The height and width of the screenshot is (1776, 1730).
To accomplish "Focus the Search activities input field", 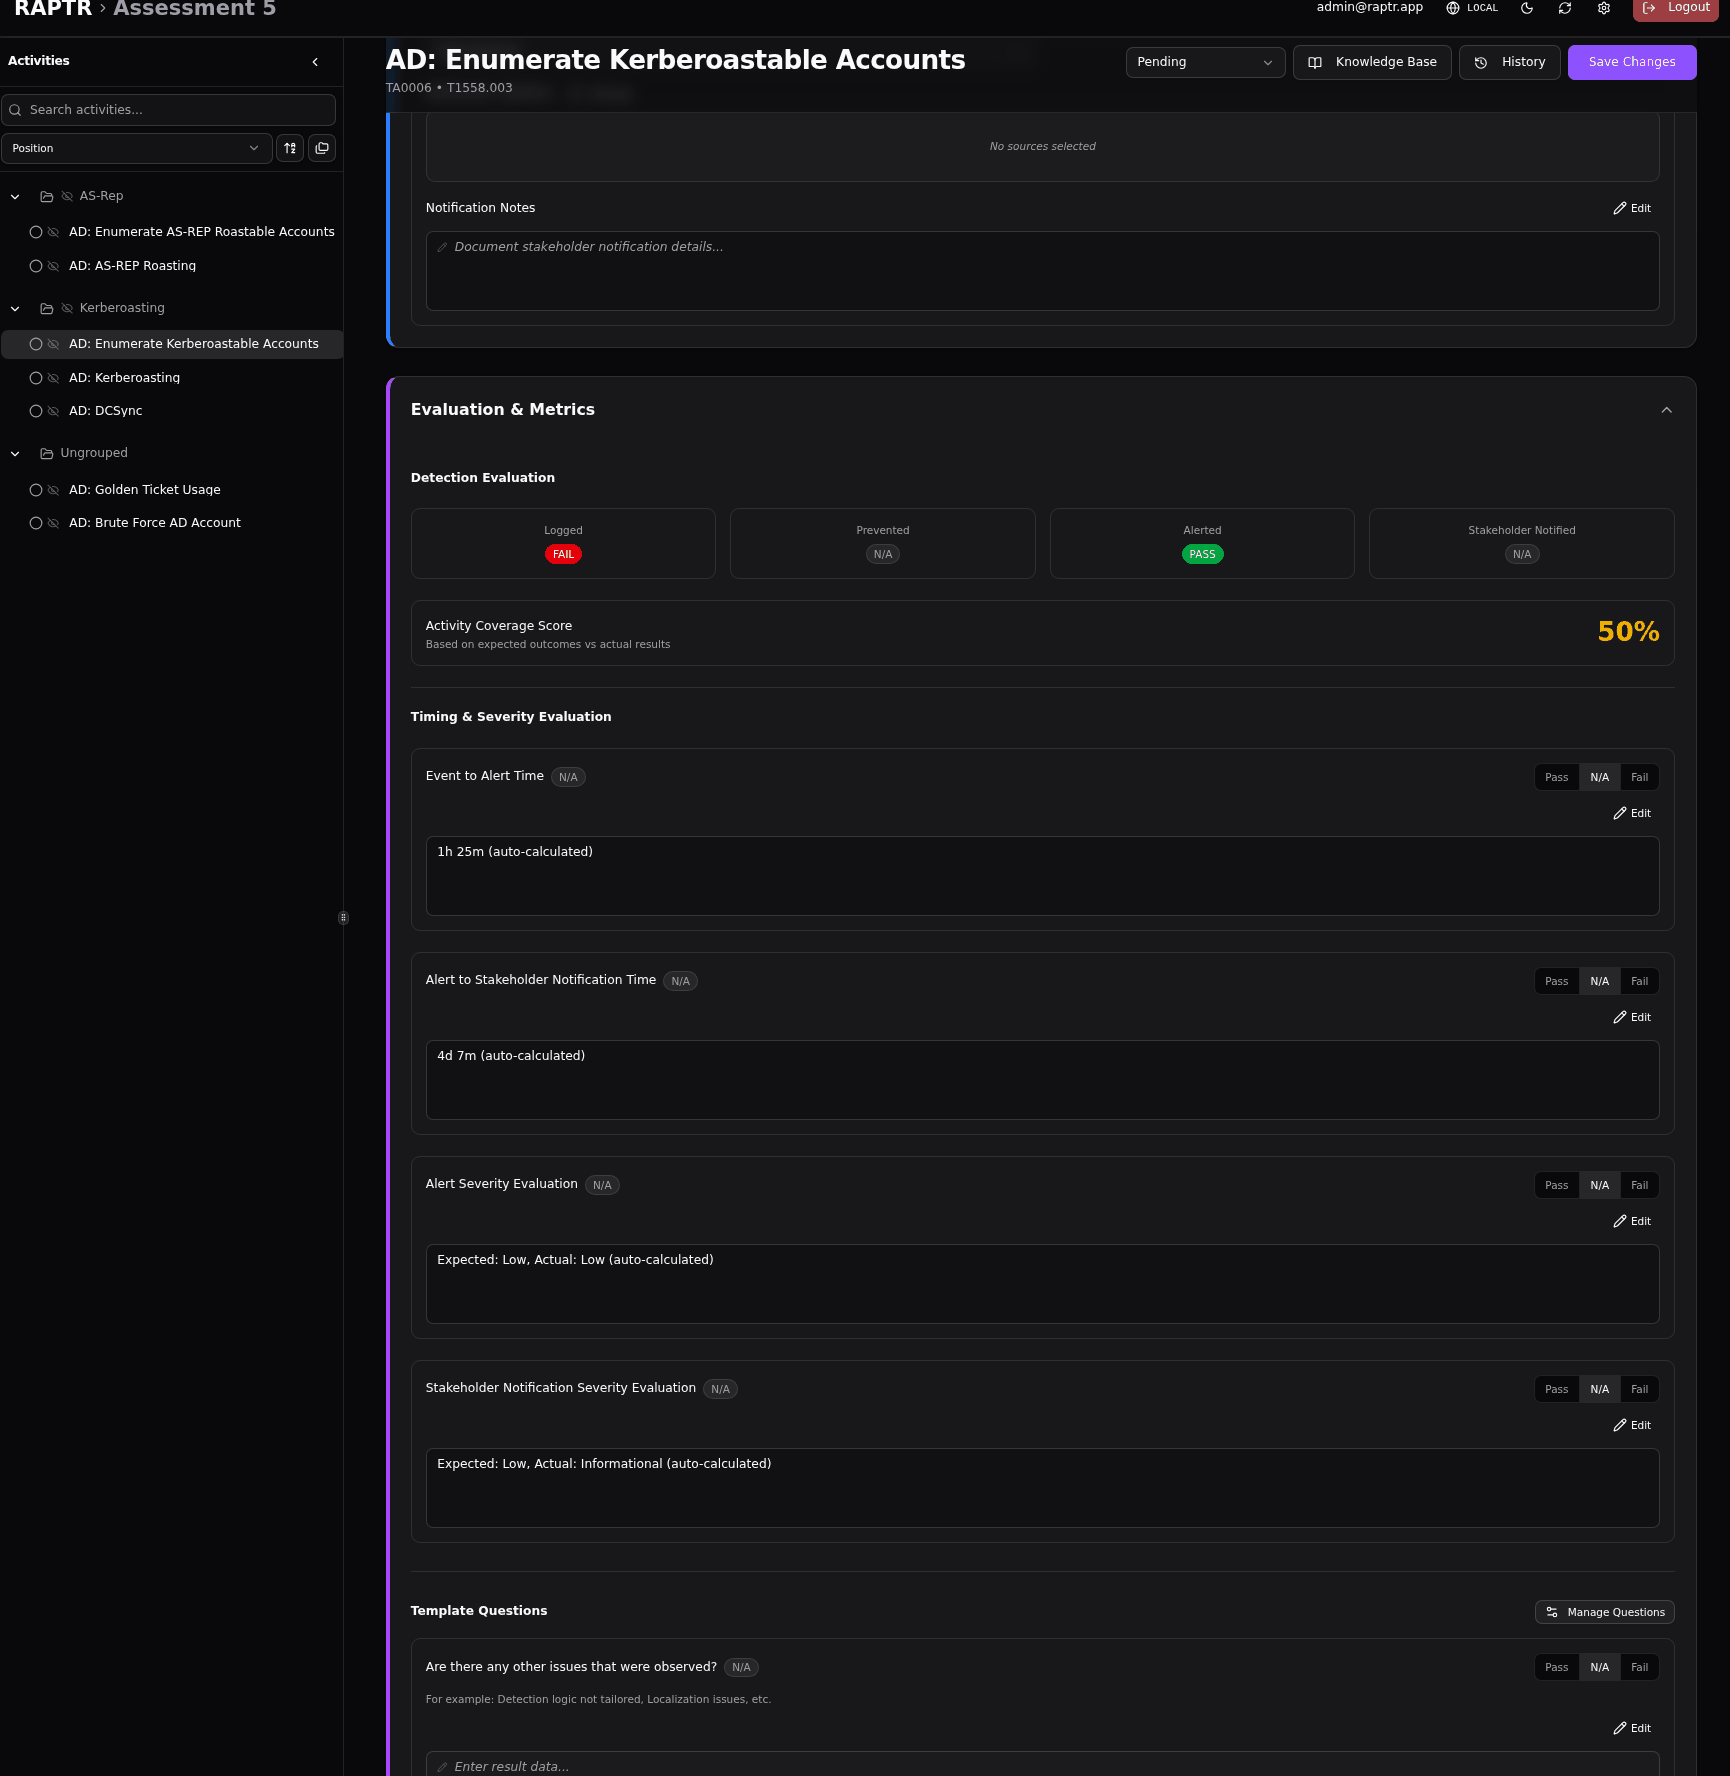I will pos(170,110).
